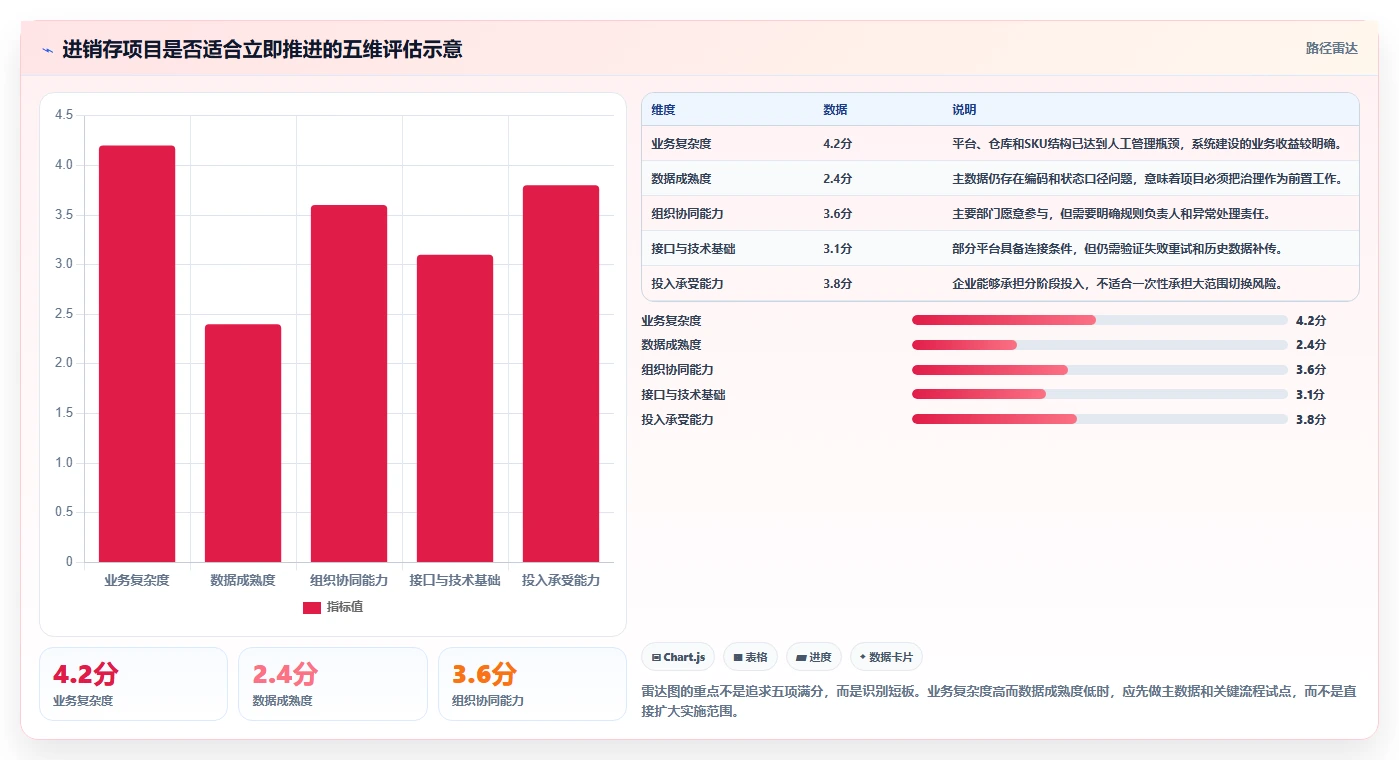
Task: Open the 2.4分 数据成熟度 data card
Action: pos(333,684)
